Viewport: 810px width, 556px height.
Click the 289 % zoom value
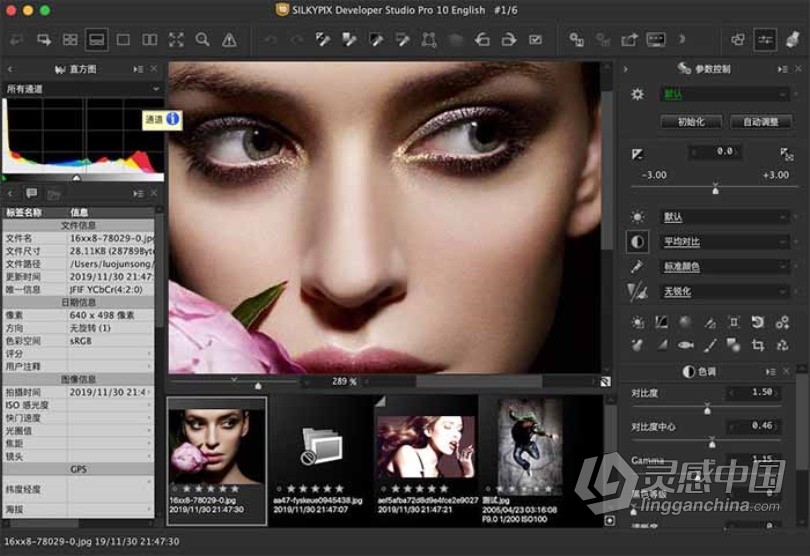(x=344, y=381)
